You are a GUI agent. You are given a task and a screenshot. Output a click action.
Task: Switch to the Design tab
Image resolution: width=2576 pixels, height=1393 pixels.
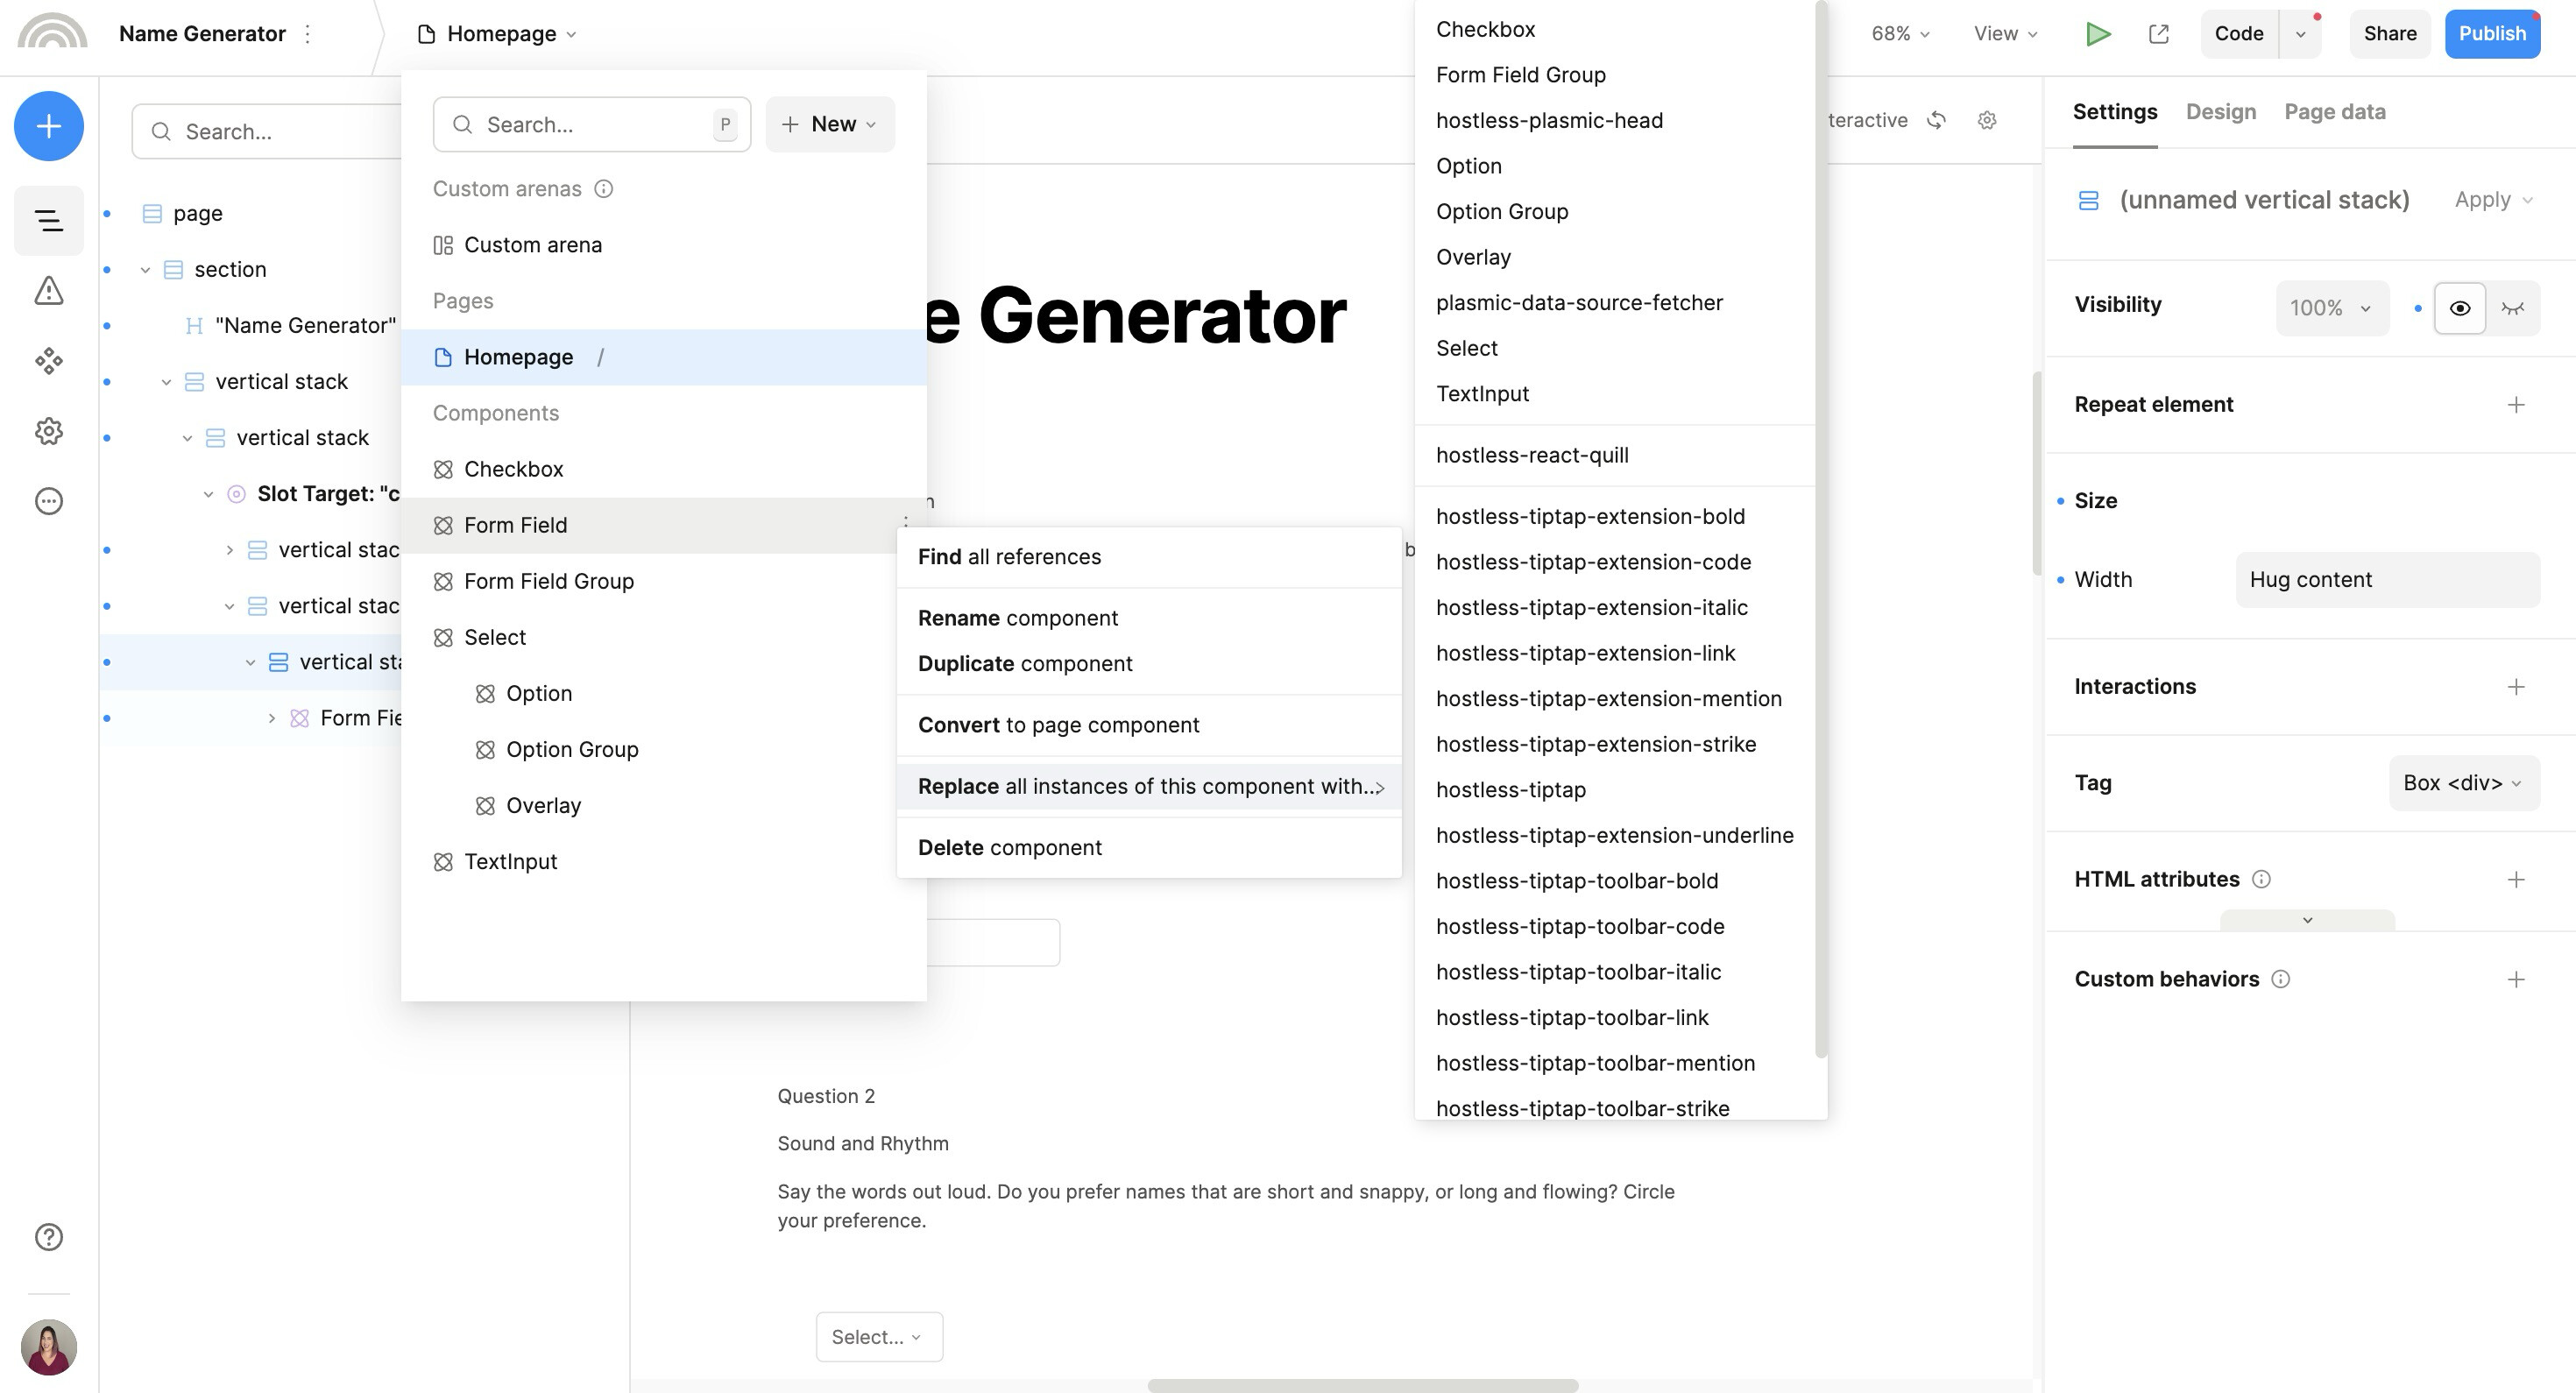pos(2220,112)
